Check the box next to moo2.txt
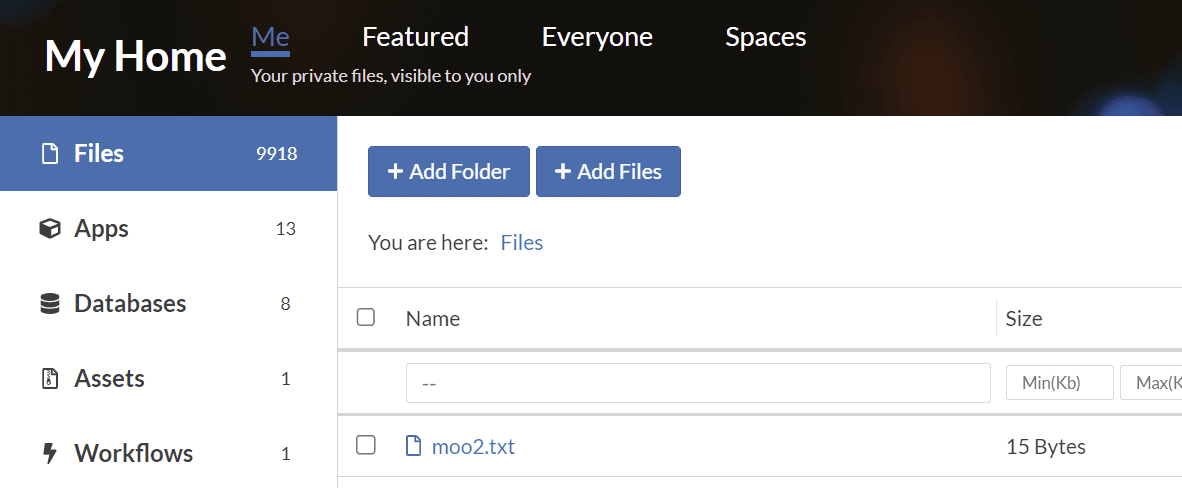This screenshot has height=488, width=1182. pyautogui.click(x=366, y=445)
